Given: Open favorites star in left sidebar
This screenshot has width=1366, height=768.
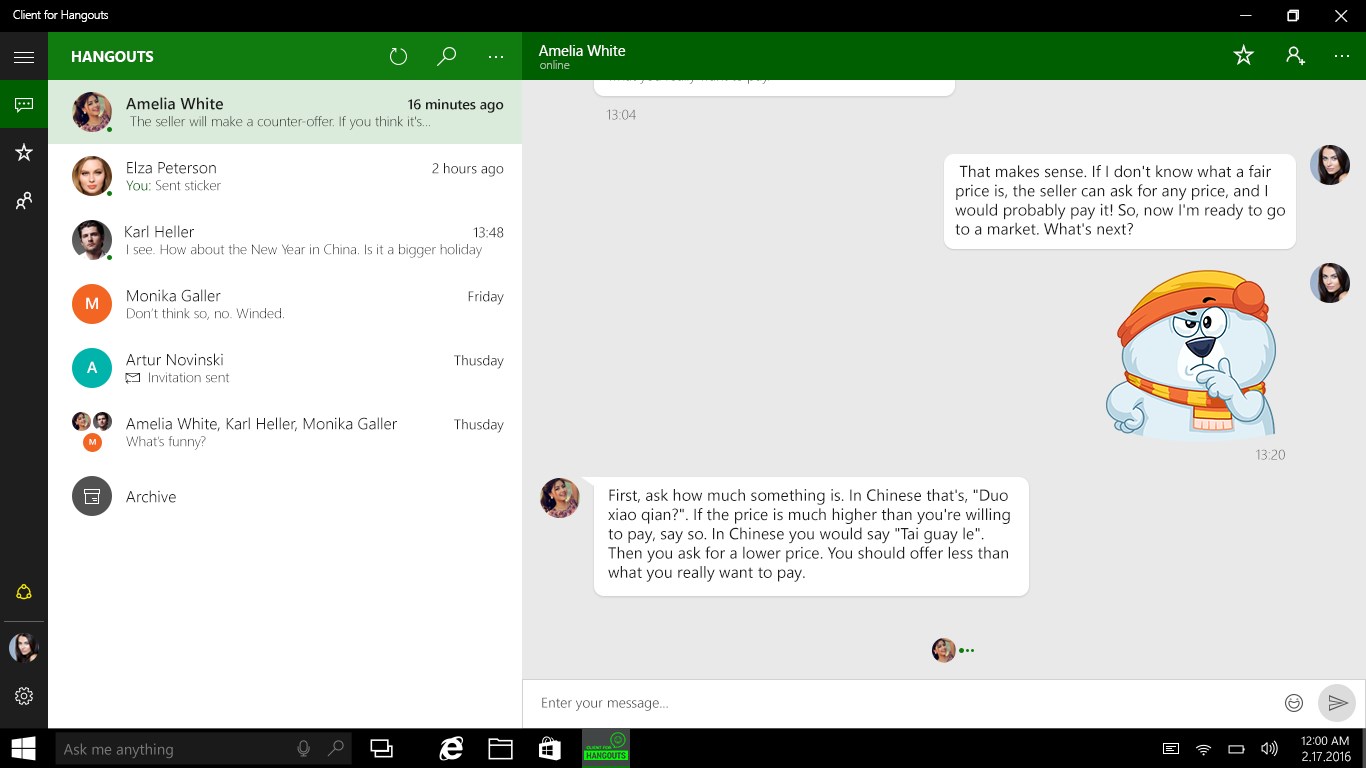Looking at the screenshot, I should 24,153.
